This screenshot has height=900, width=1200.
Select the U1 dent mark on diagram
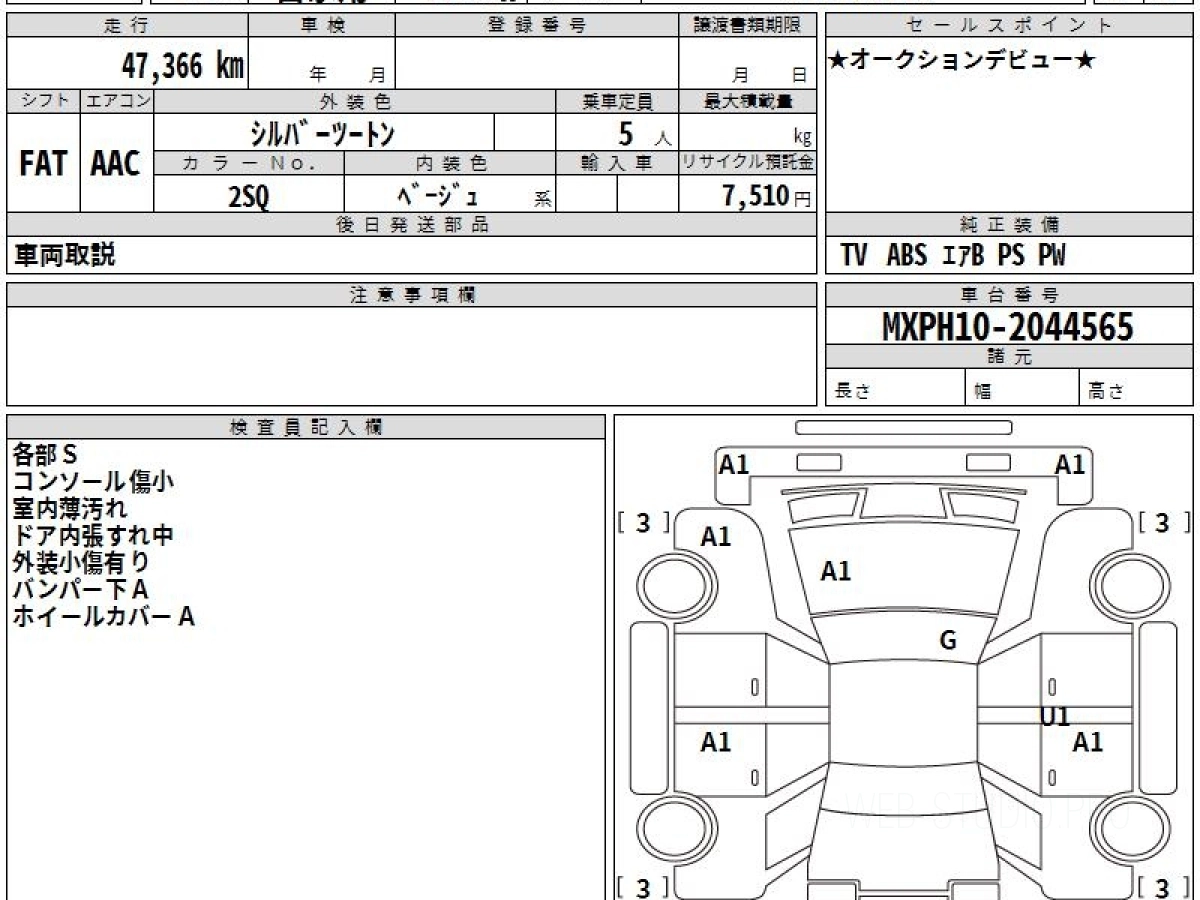tap(1055, 716)
